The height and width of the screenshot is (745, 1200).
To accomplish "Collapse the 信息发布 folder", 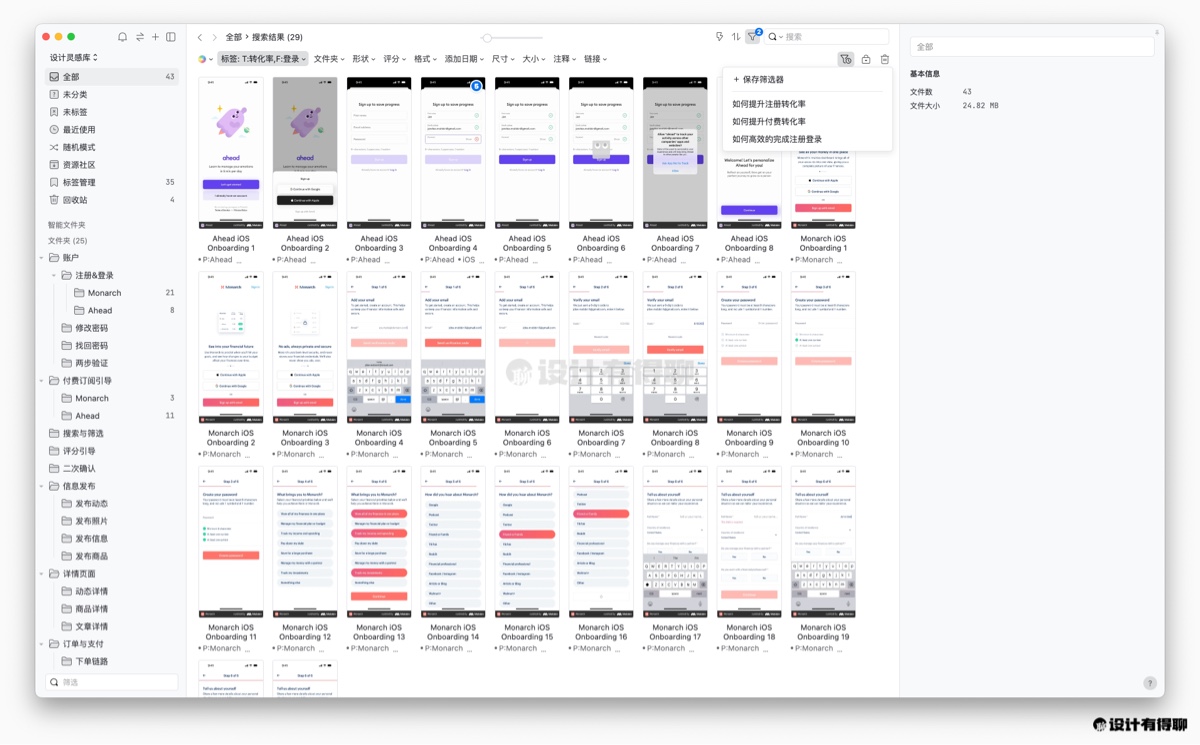I will (x=43, y=486).
